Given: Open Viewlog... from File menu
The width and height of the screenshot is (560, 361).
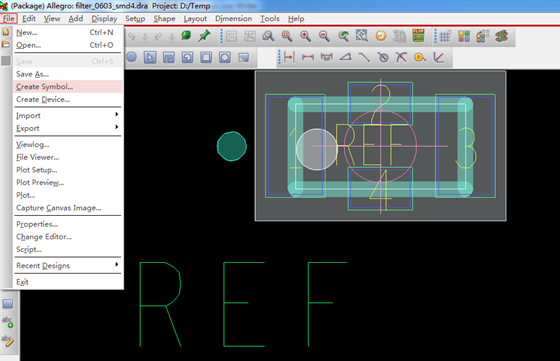Looking at the screenshot, I should [x=67, y=144].
